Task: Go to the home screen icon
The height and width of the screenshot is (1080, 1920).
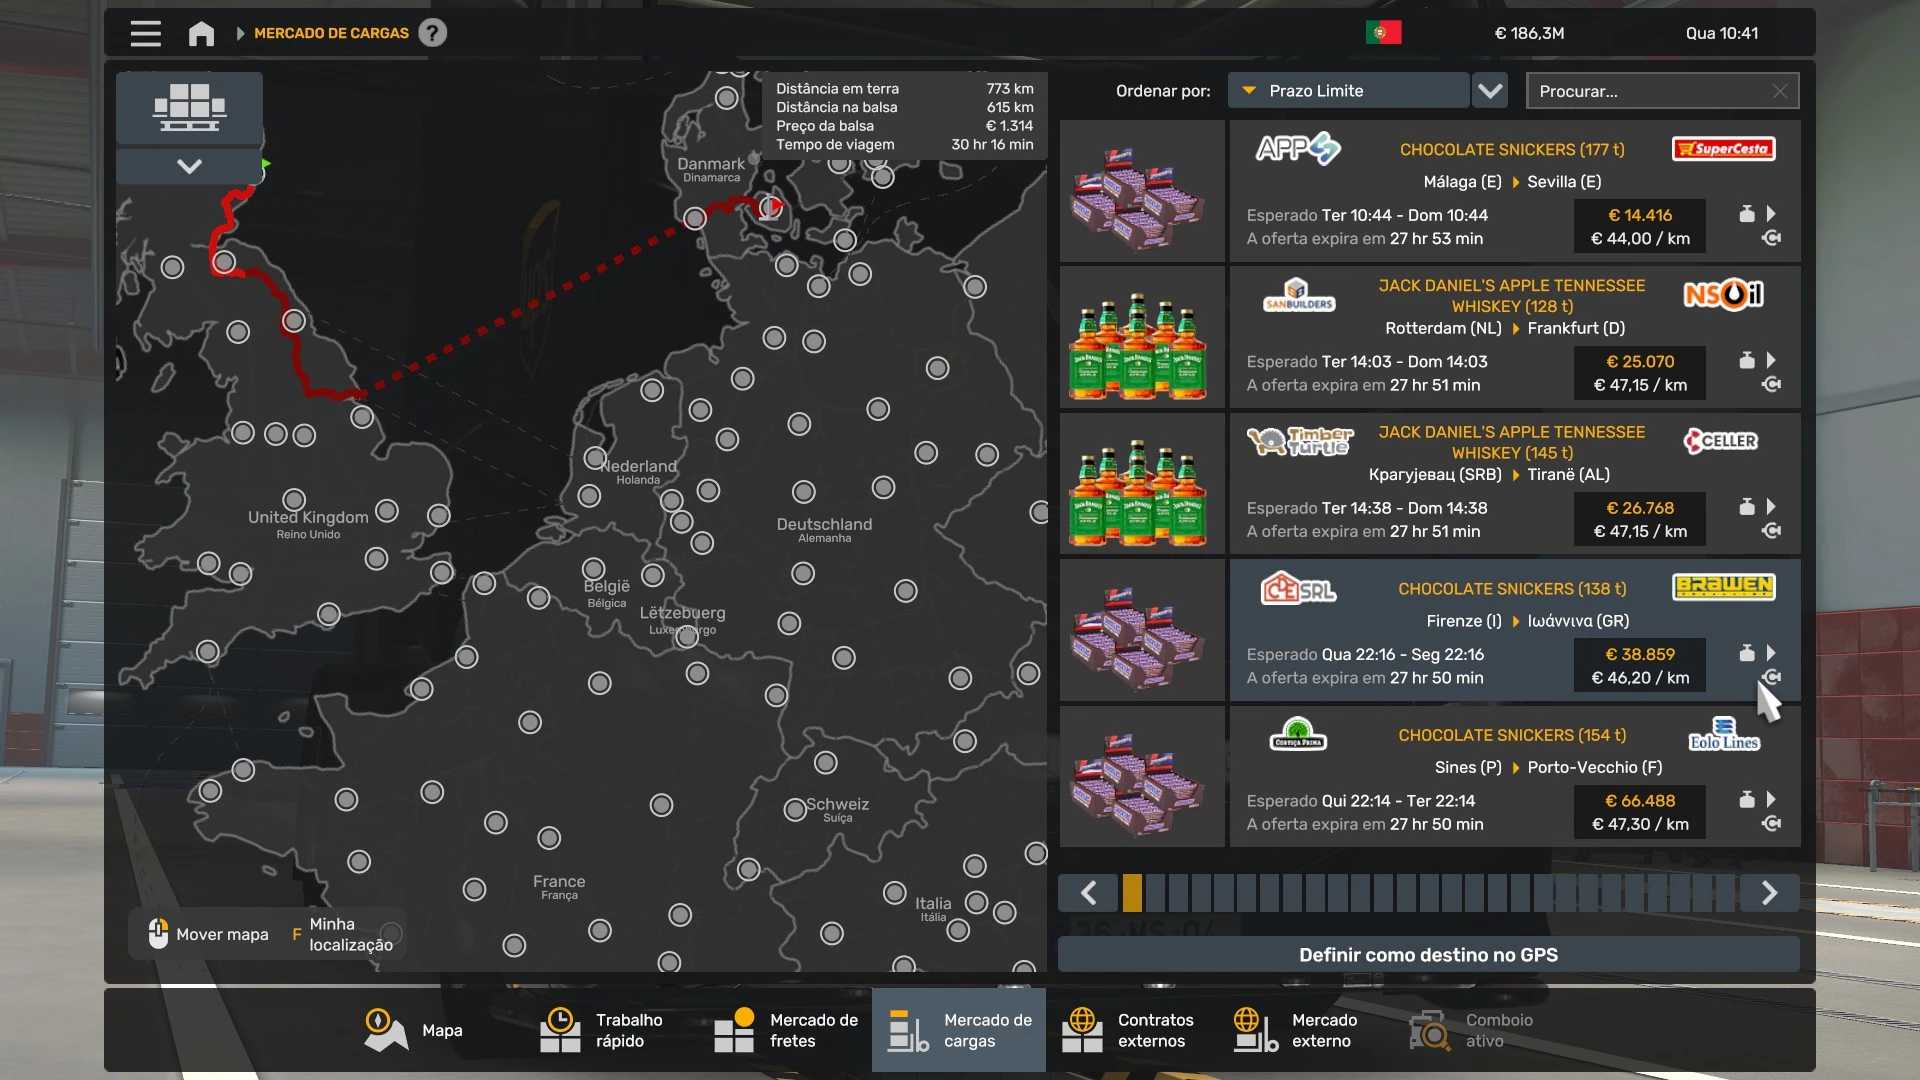Action: (x=201, y=33)
